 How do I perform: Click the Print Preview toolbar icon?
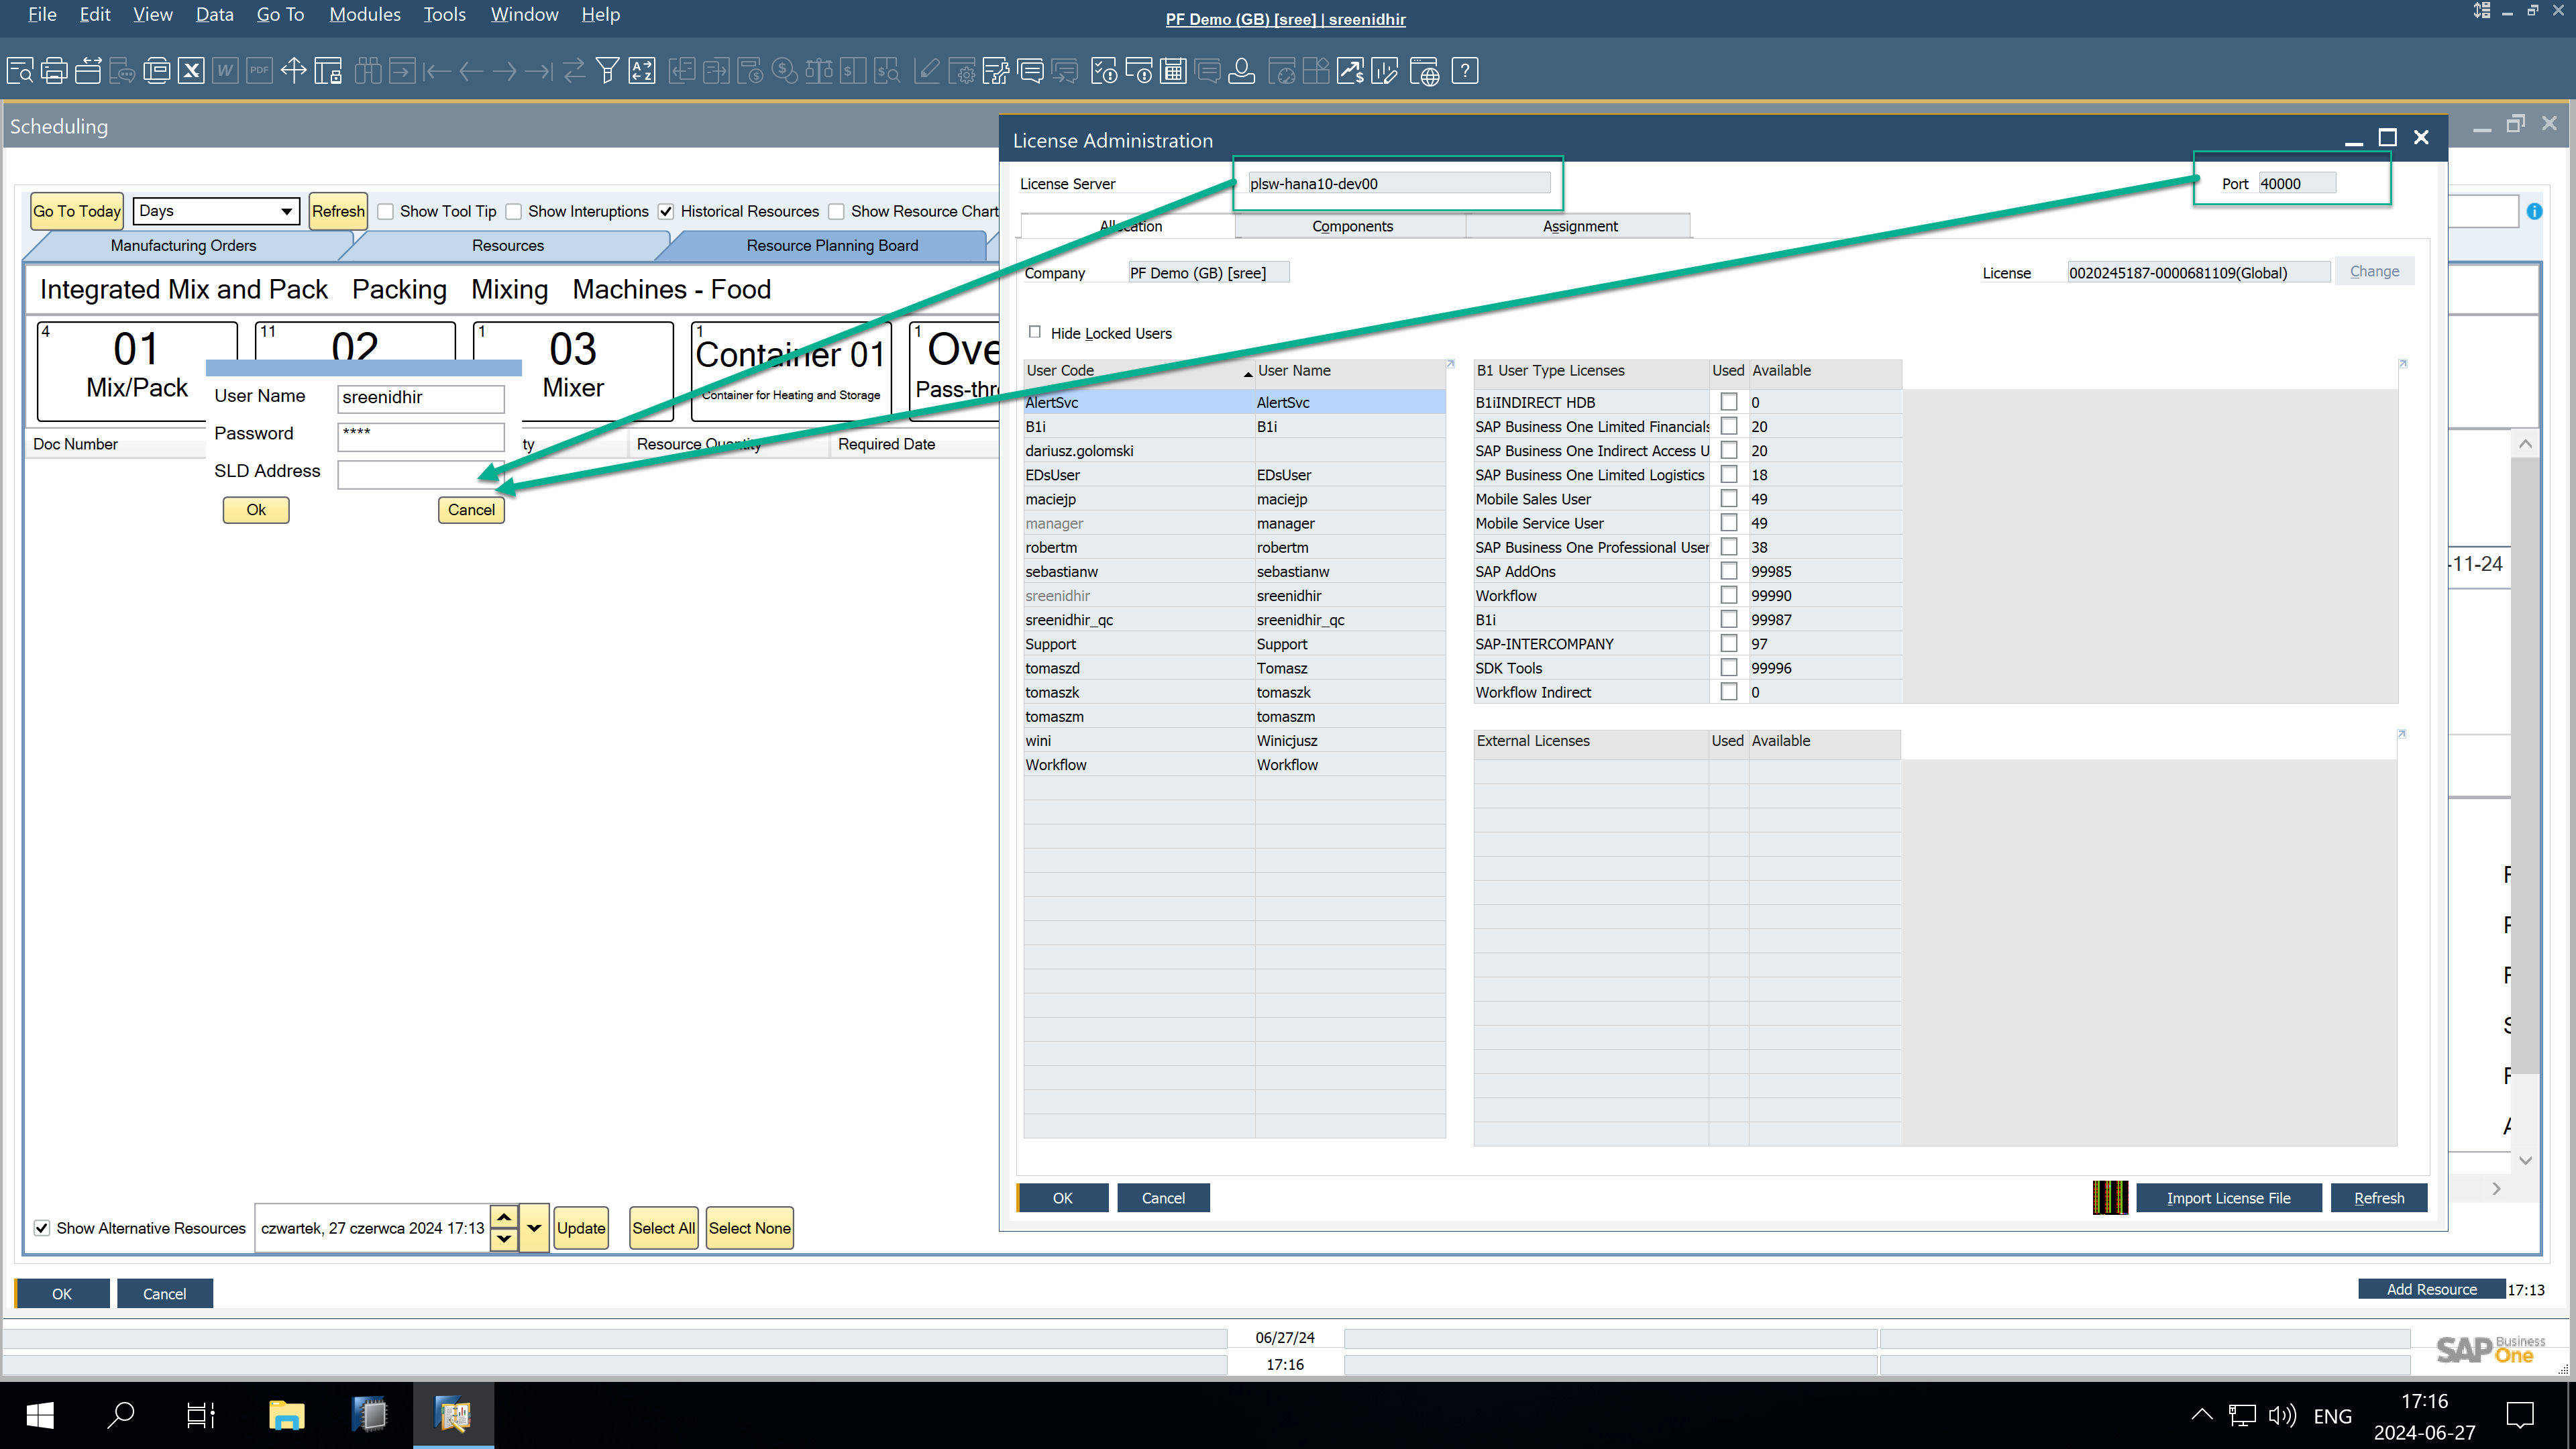point(20,71)
